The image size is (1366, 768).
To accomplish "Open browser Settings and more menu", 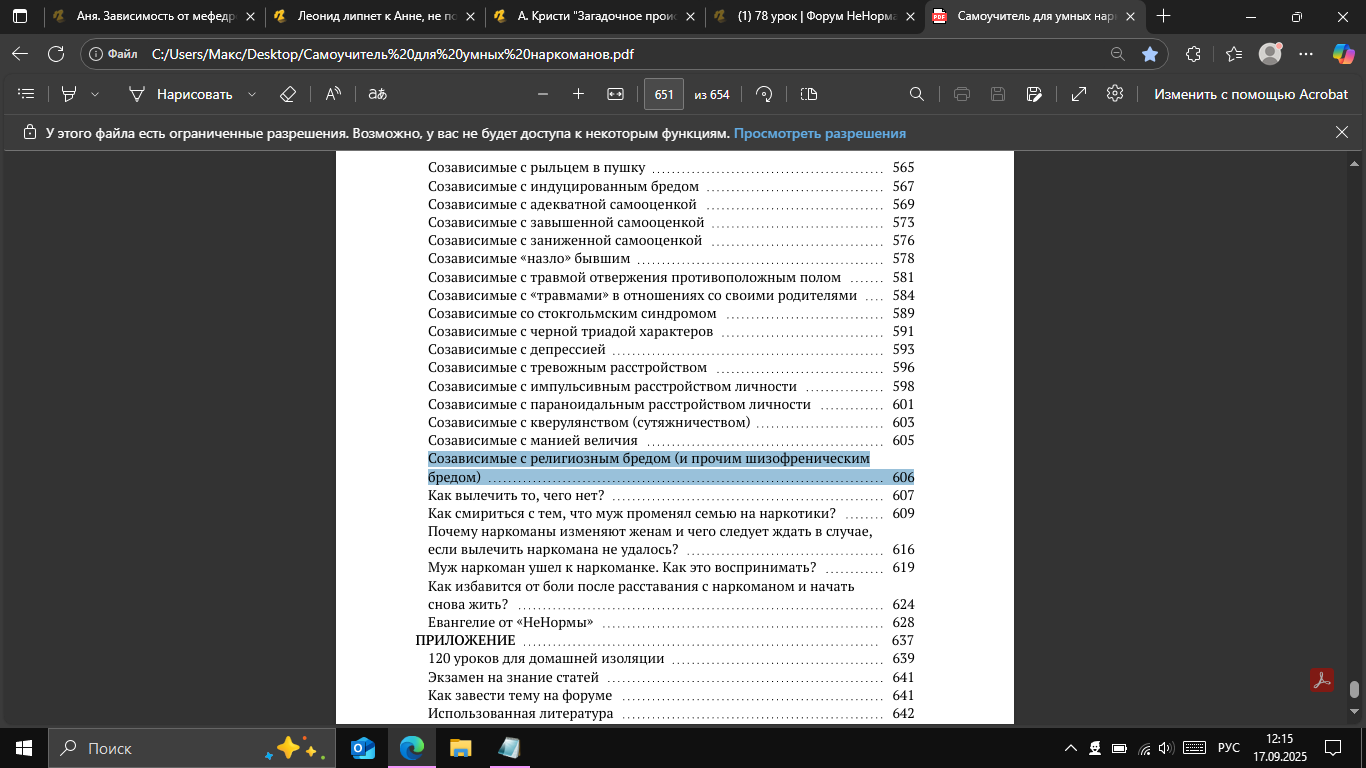I will 1304,54.
